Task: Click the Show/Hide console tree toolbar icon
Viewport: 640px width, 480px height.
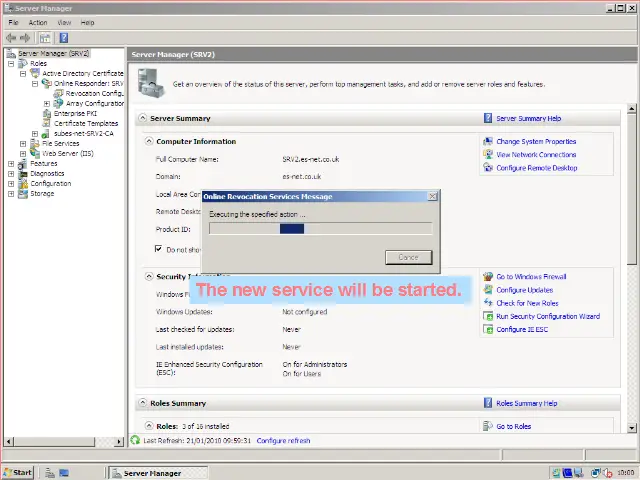Action: point(45,38)
